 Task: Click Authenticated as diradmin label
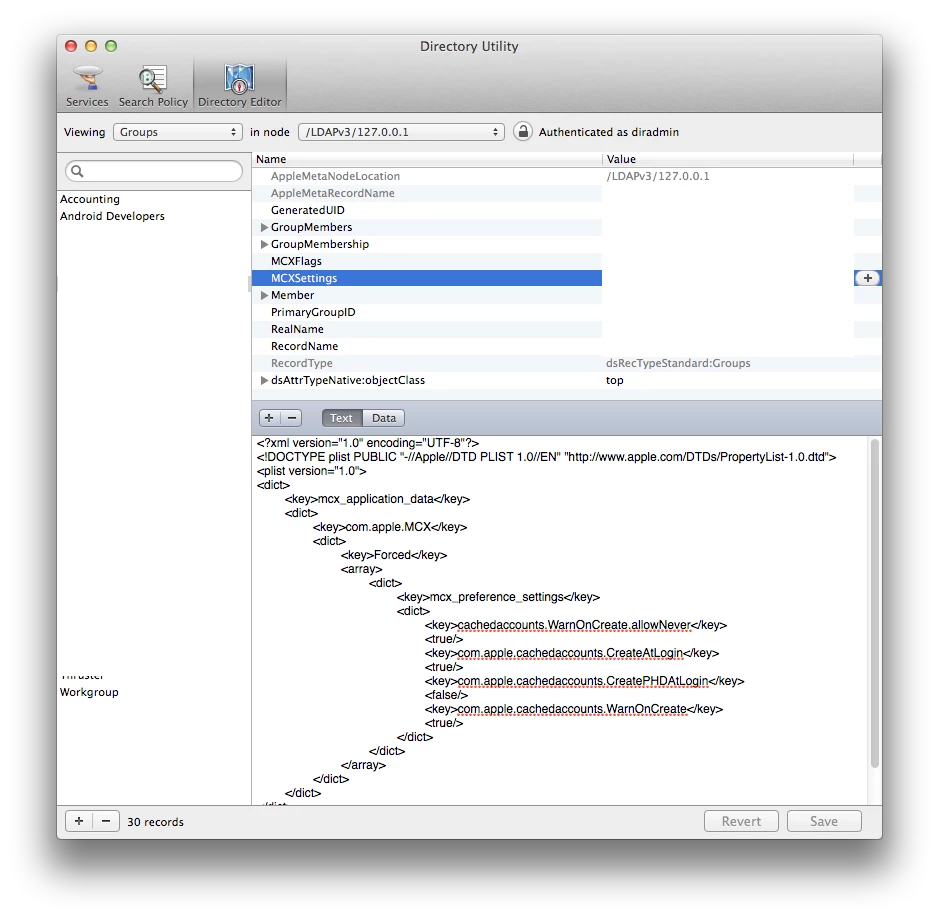[608, 132]
